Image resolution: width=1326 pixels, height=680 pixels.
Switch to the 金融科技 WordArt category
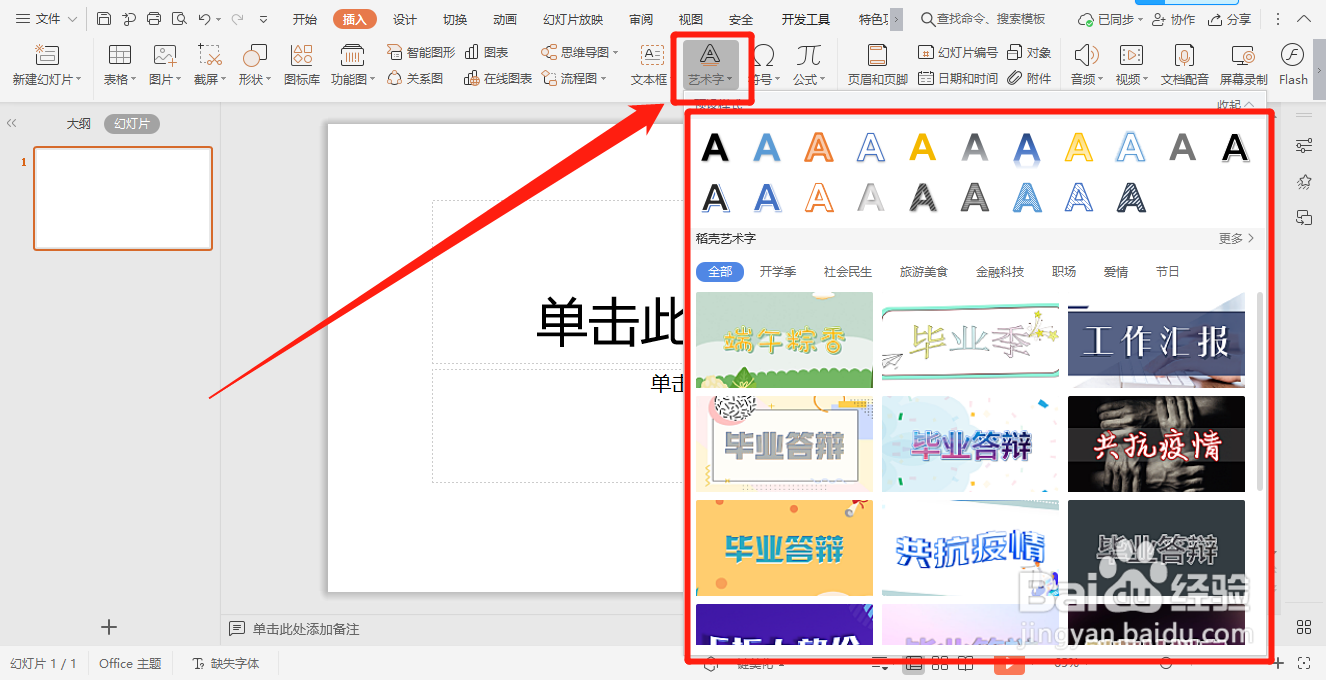[x=999, y=271]
